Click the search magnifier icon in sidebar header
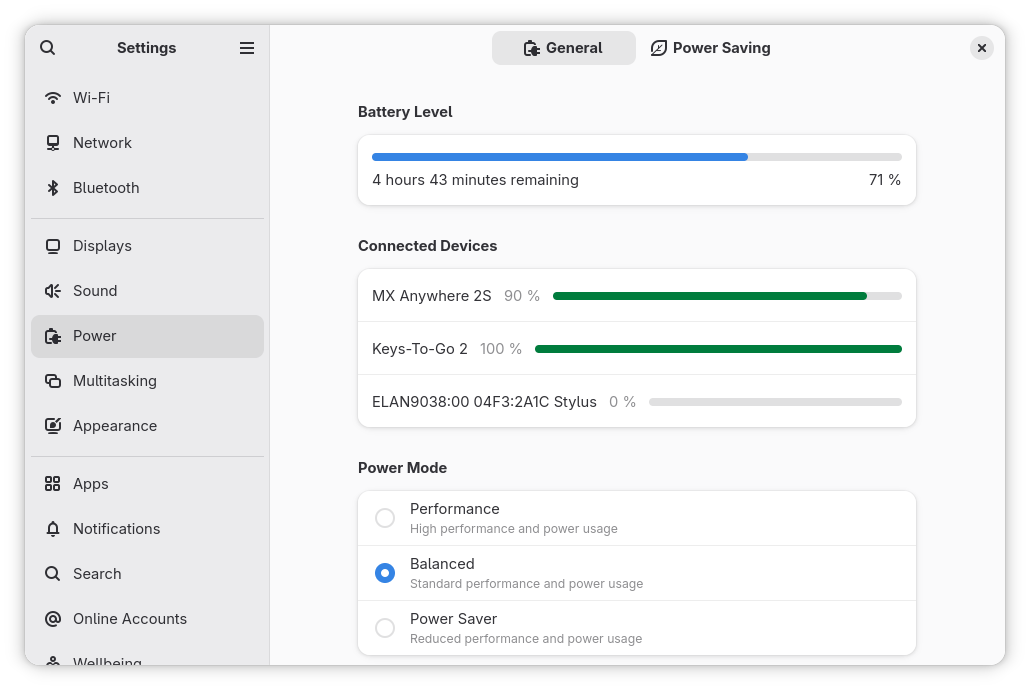 point(47,48)
